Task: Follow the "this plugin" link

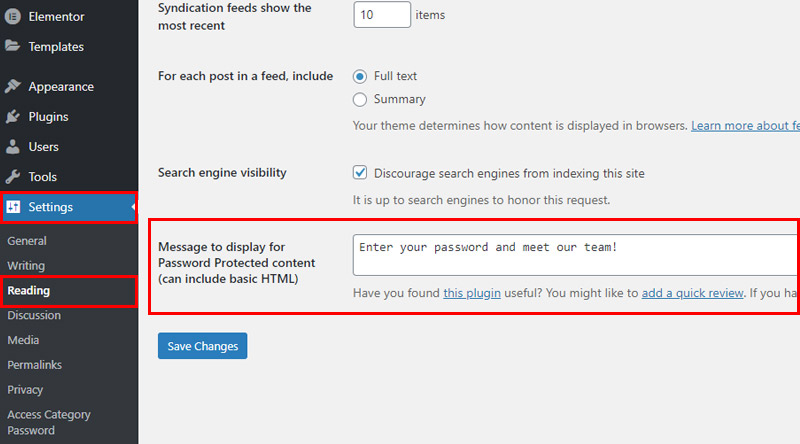Action: pyautogui.click(x=472, y=293)
